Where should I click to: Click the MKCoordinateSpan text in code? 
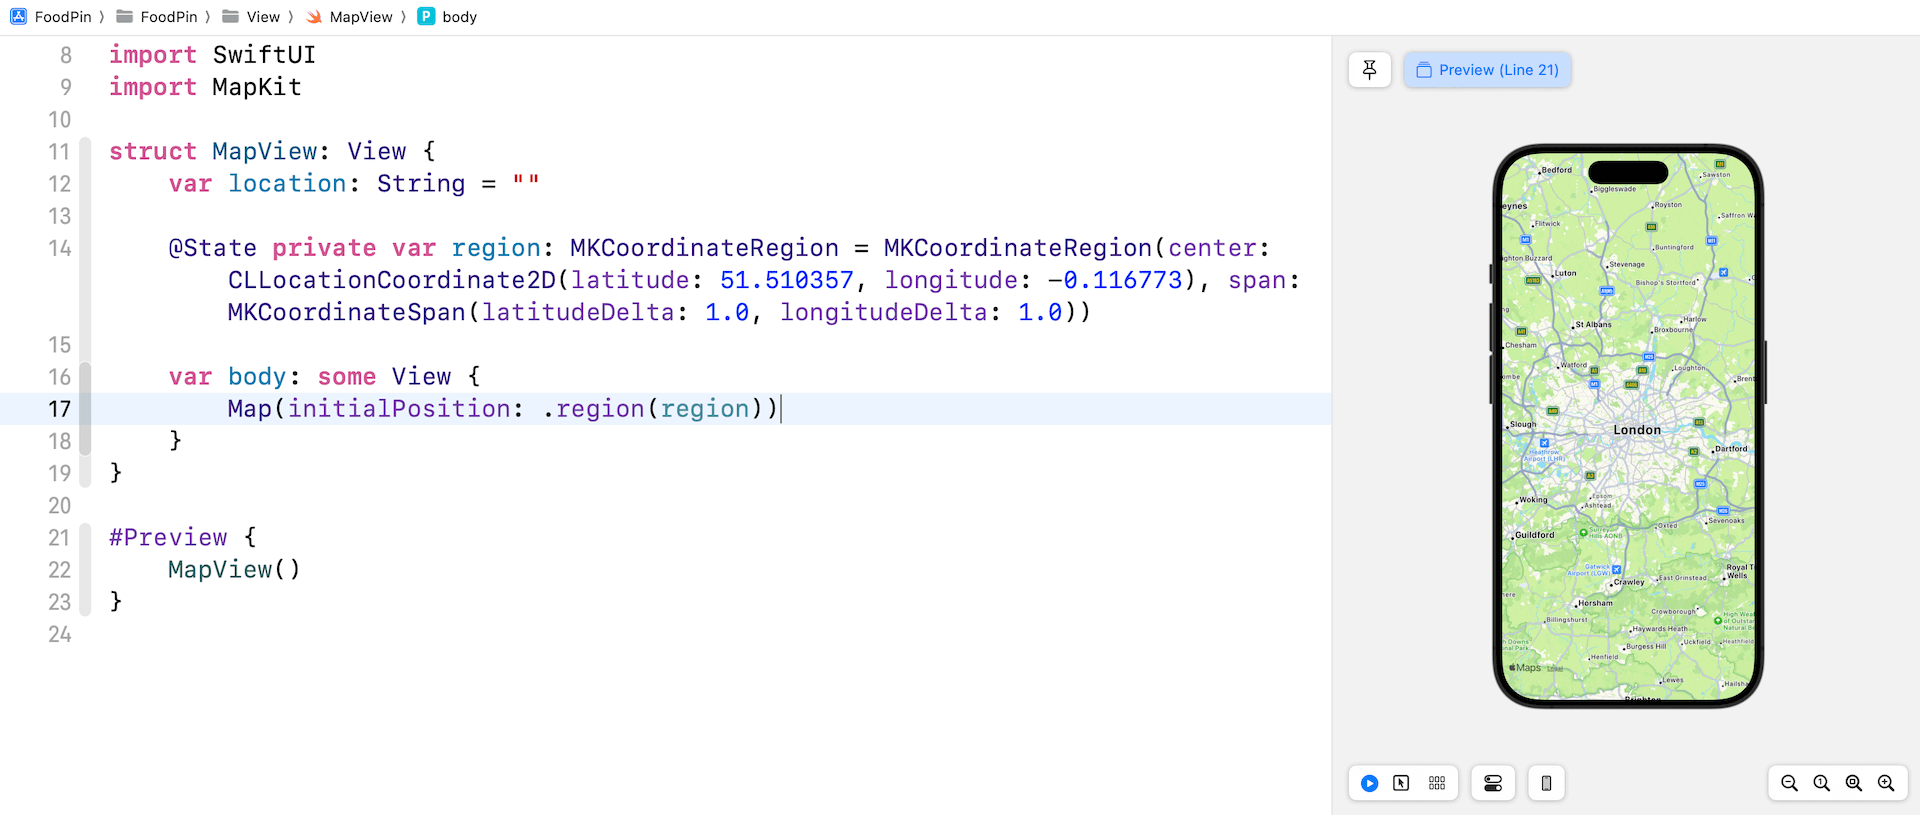point(346,313)
